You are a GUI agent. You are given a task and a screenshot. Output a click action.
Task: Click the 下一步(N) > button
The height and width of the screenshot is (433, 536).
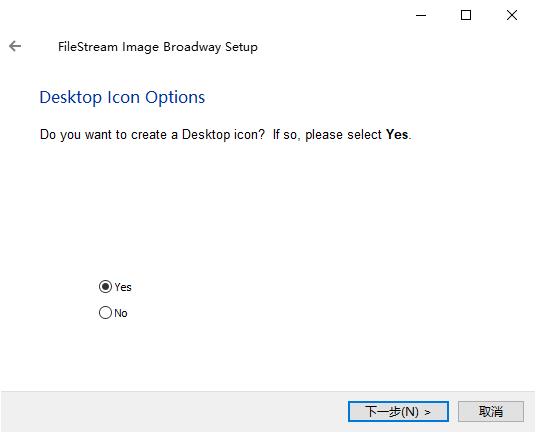[398, 411]
